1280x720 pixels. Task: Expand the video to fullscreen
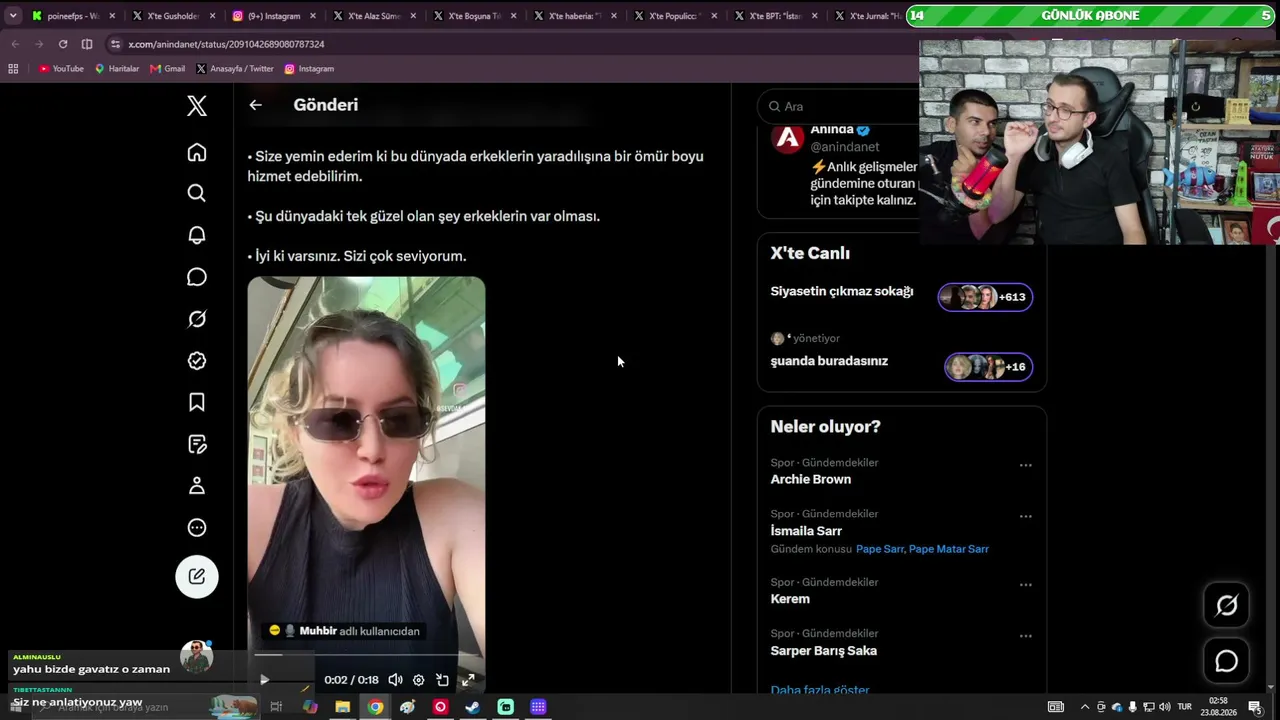pyautogui.click(x=467, y=680)
